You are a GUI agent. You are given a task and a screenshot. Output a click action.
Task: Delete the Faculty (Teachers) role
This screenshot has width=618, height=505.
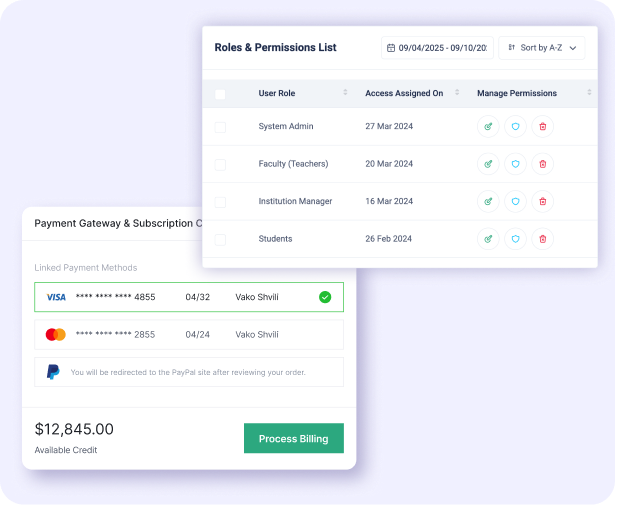point(542,164)
